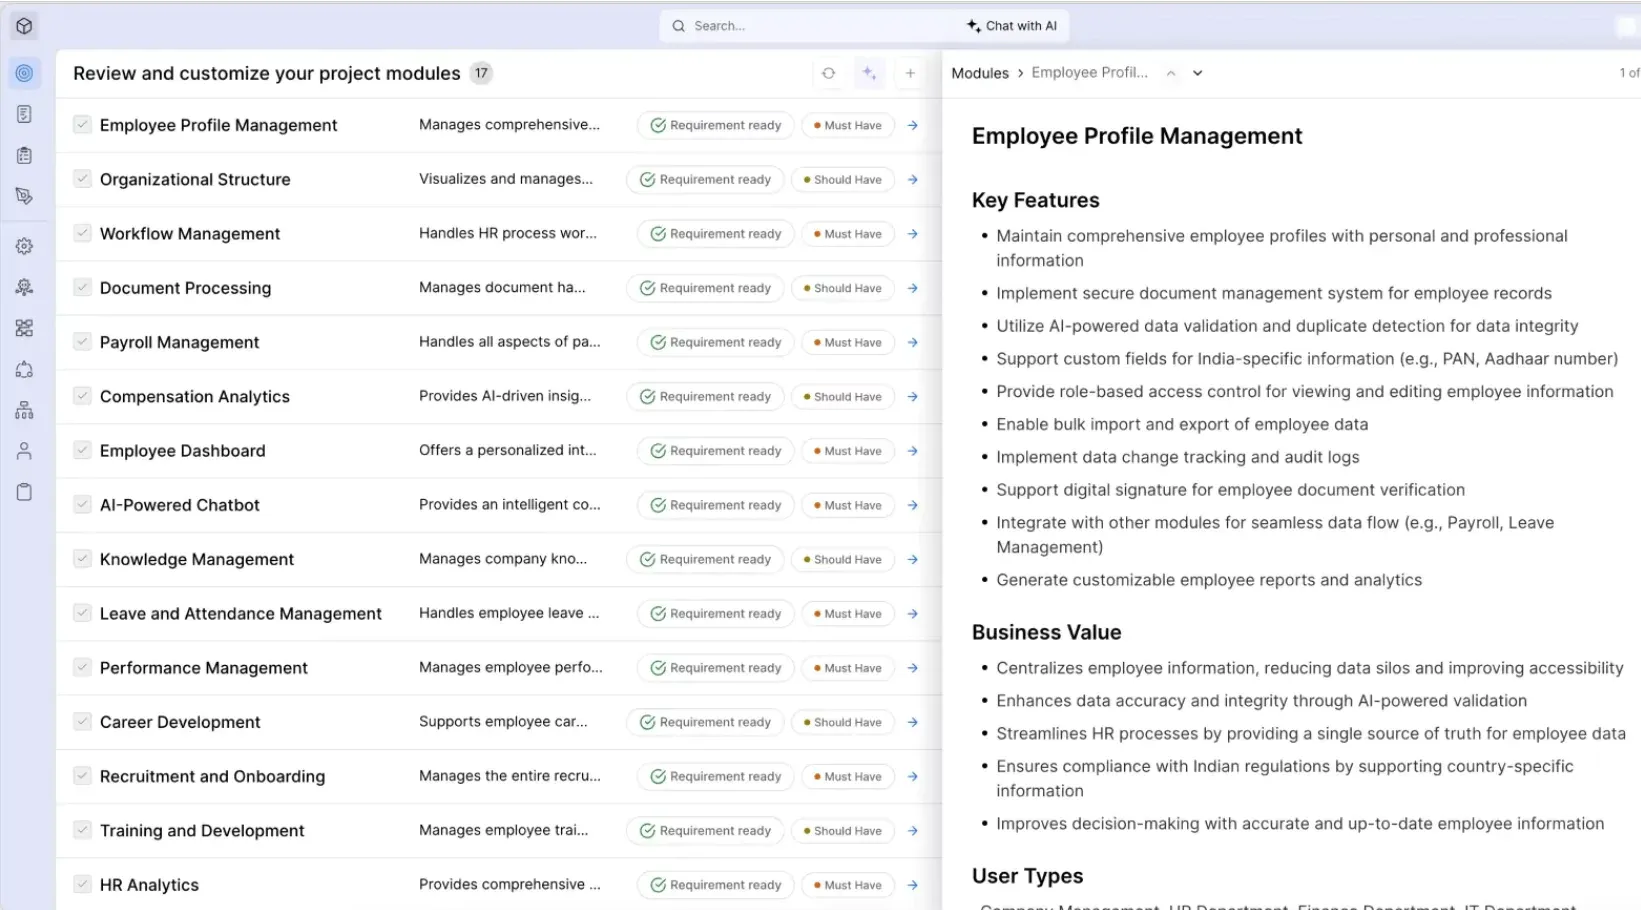Uncheck the Payroll Management module checkbox
The height and width of the screenshot is (910, 1641).
pos(82,342)
